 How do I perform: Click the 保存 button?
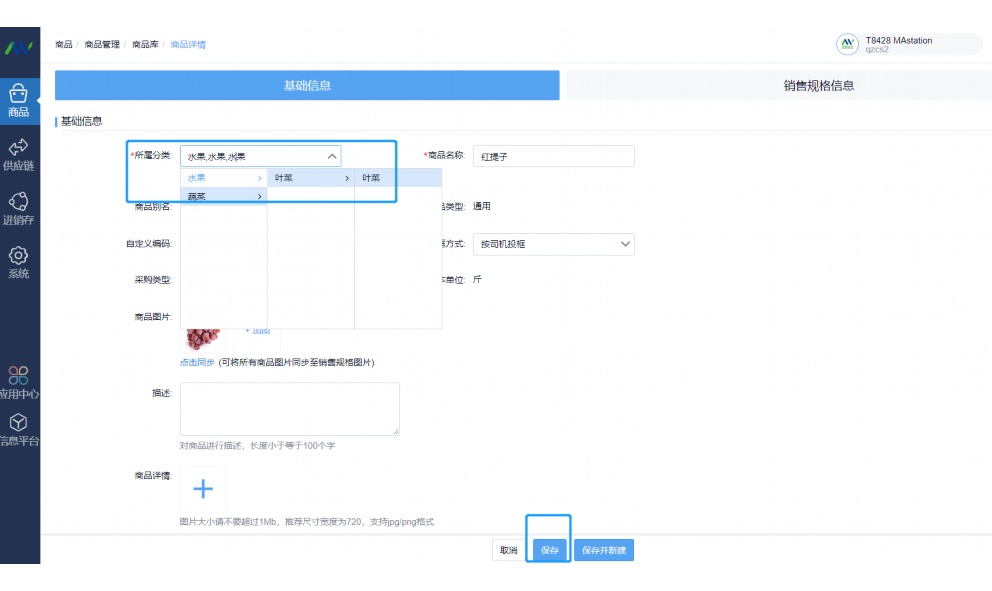(x=550, y=550)
